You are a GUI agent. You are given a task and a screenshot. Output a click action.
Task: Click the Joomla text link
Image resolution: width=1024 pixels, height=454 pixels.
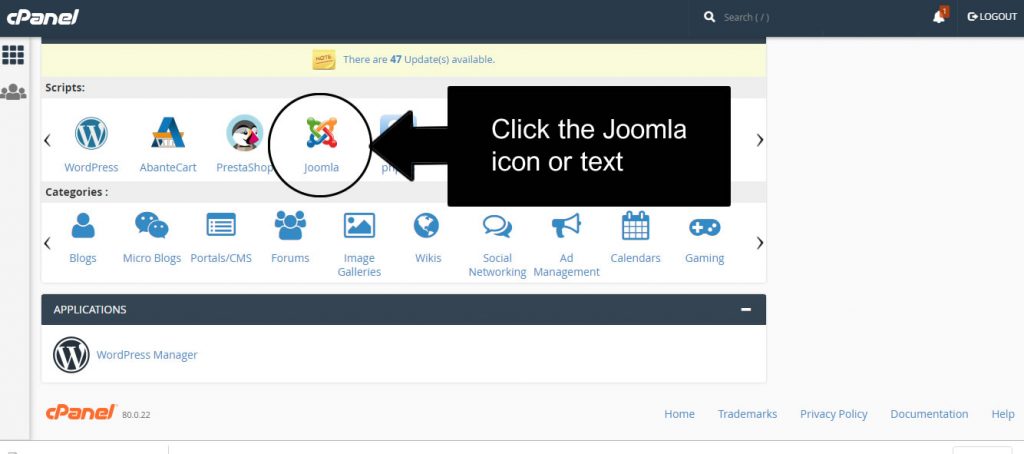click(x=321, y=167)
